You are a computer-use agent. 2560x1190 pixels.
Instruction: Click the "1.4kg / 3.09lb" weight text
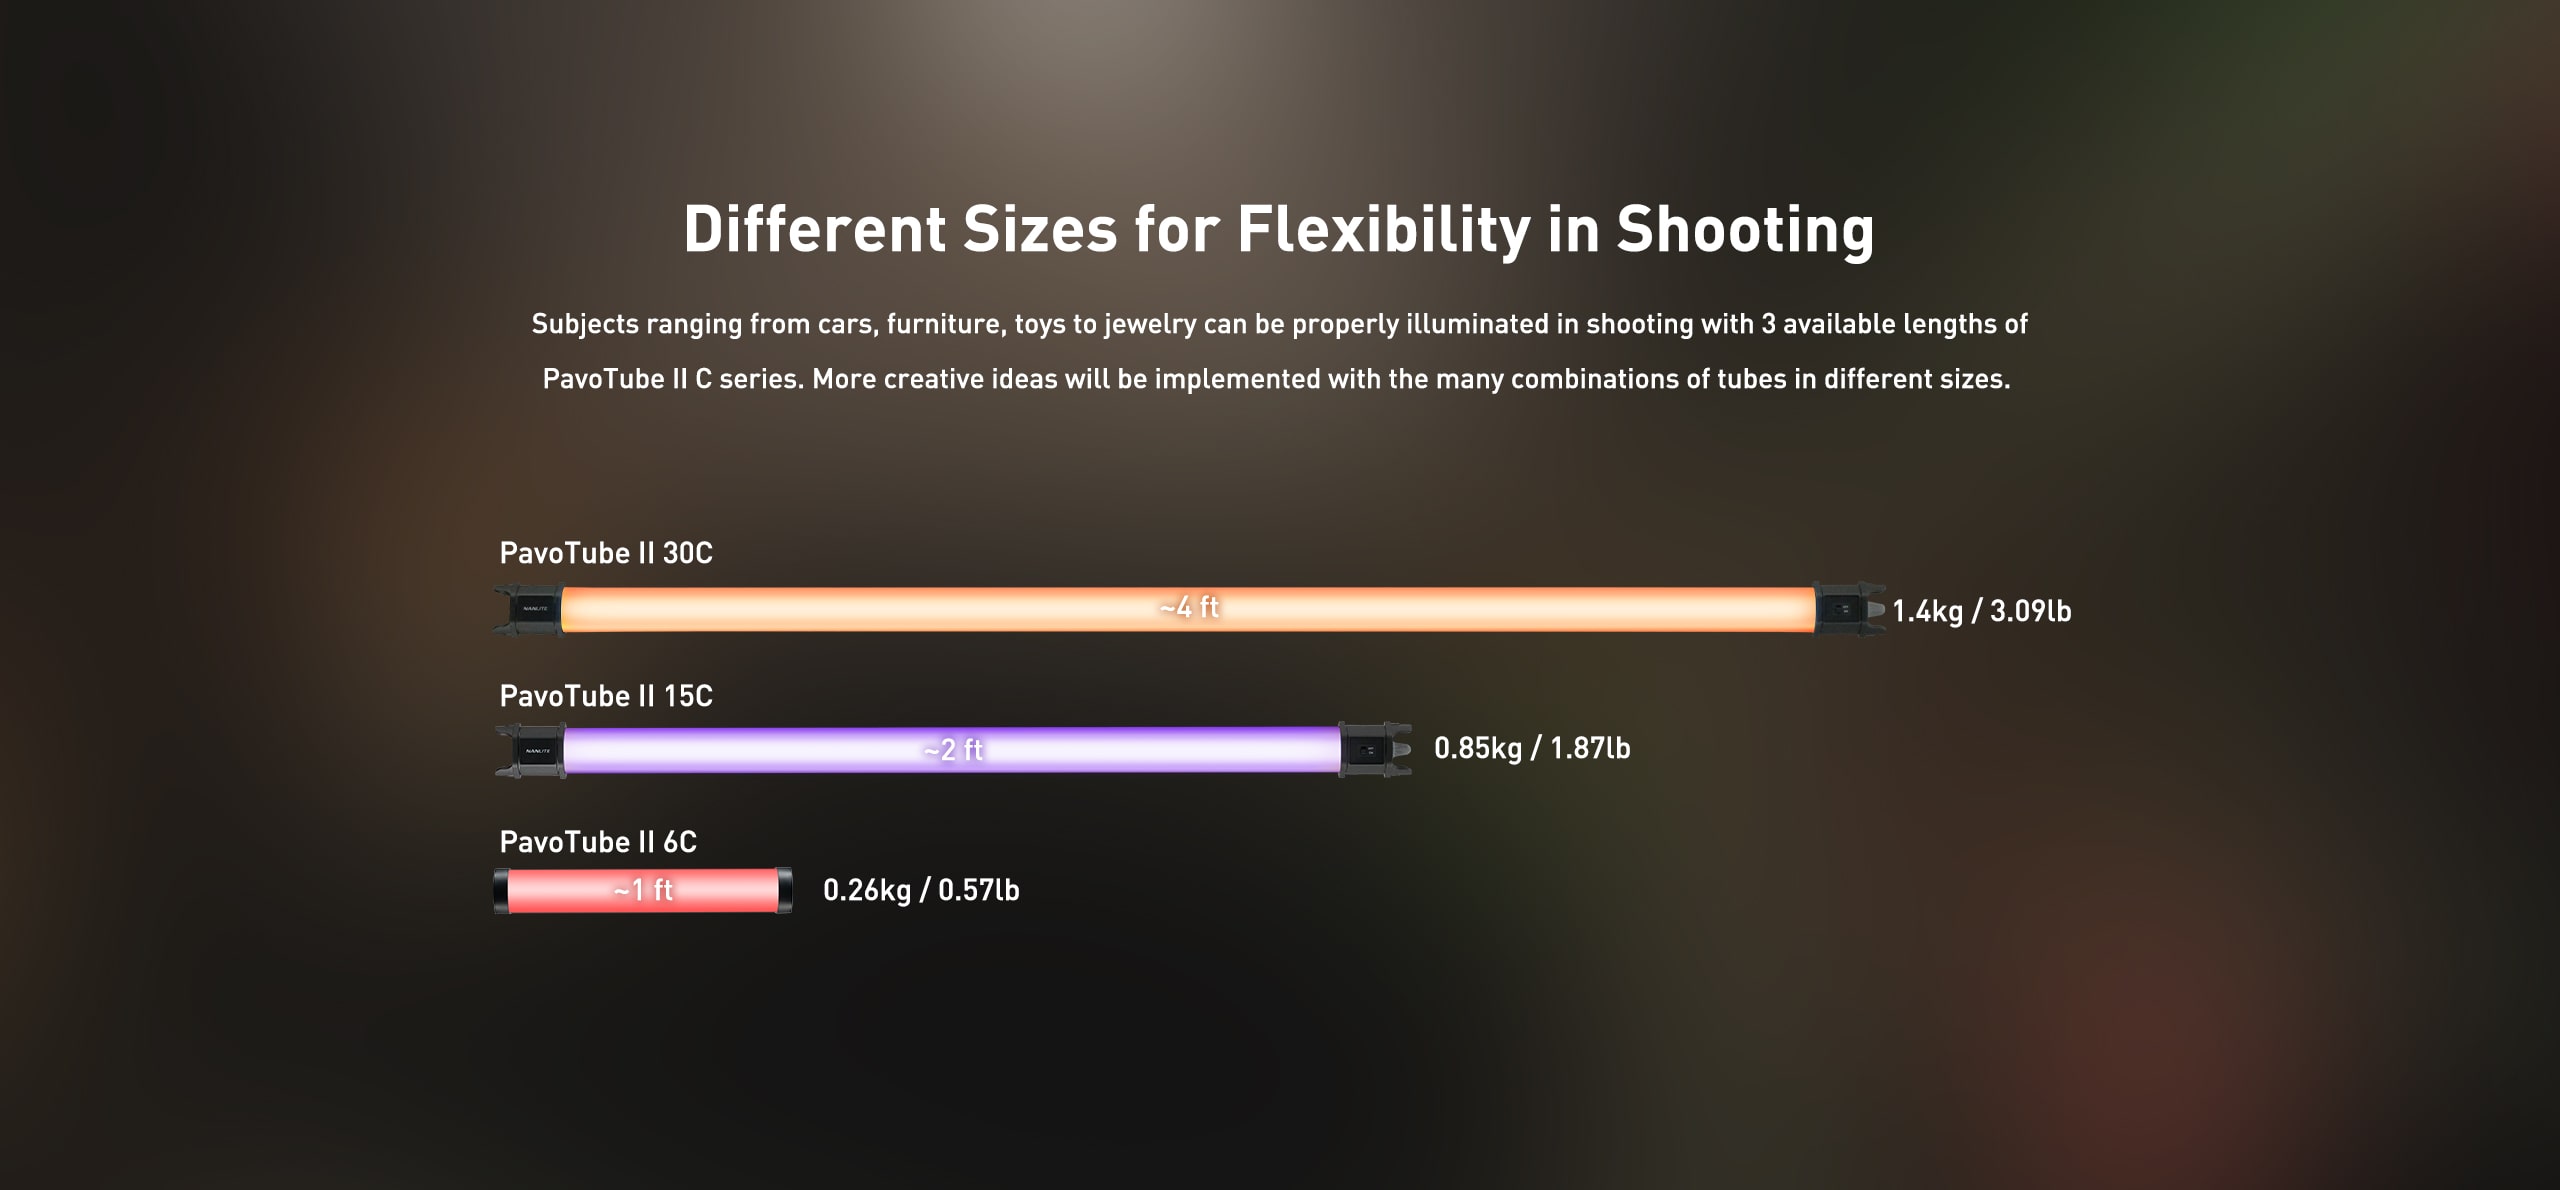1981,611
